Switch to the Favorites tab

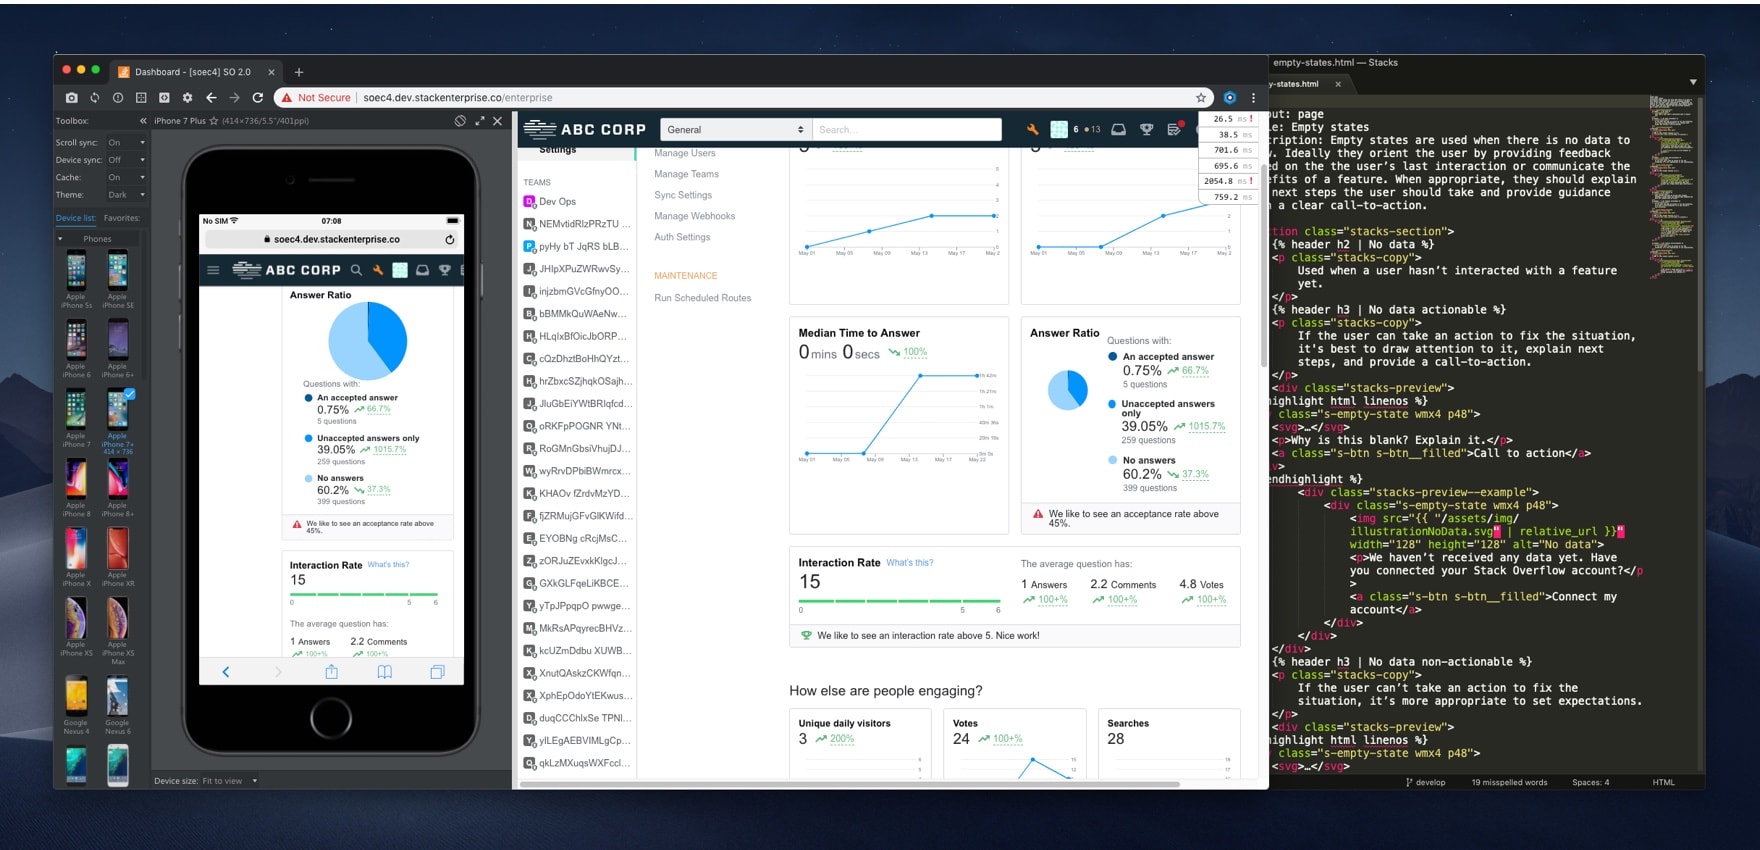[x=122, y=218]
